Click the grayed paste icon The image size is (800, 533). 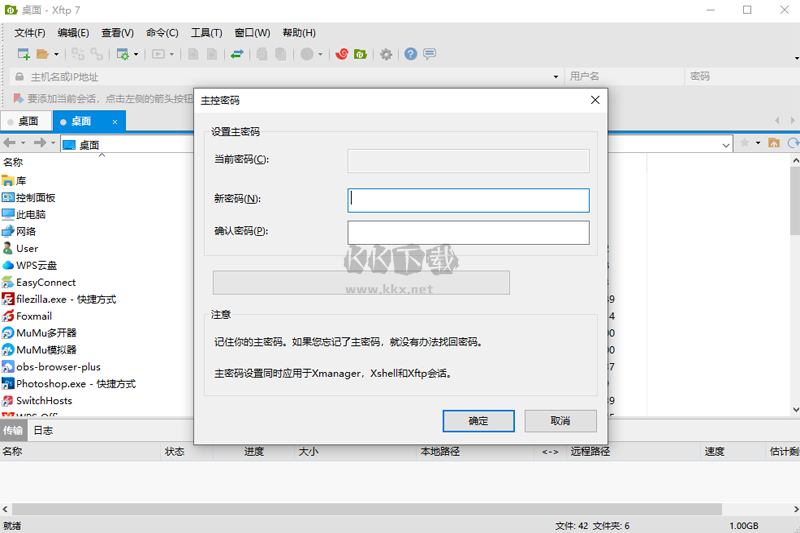pos(281,54)
